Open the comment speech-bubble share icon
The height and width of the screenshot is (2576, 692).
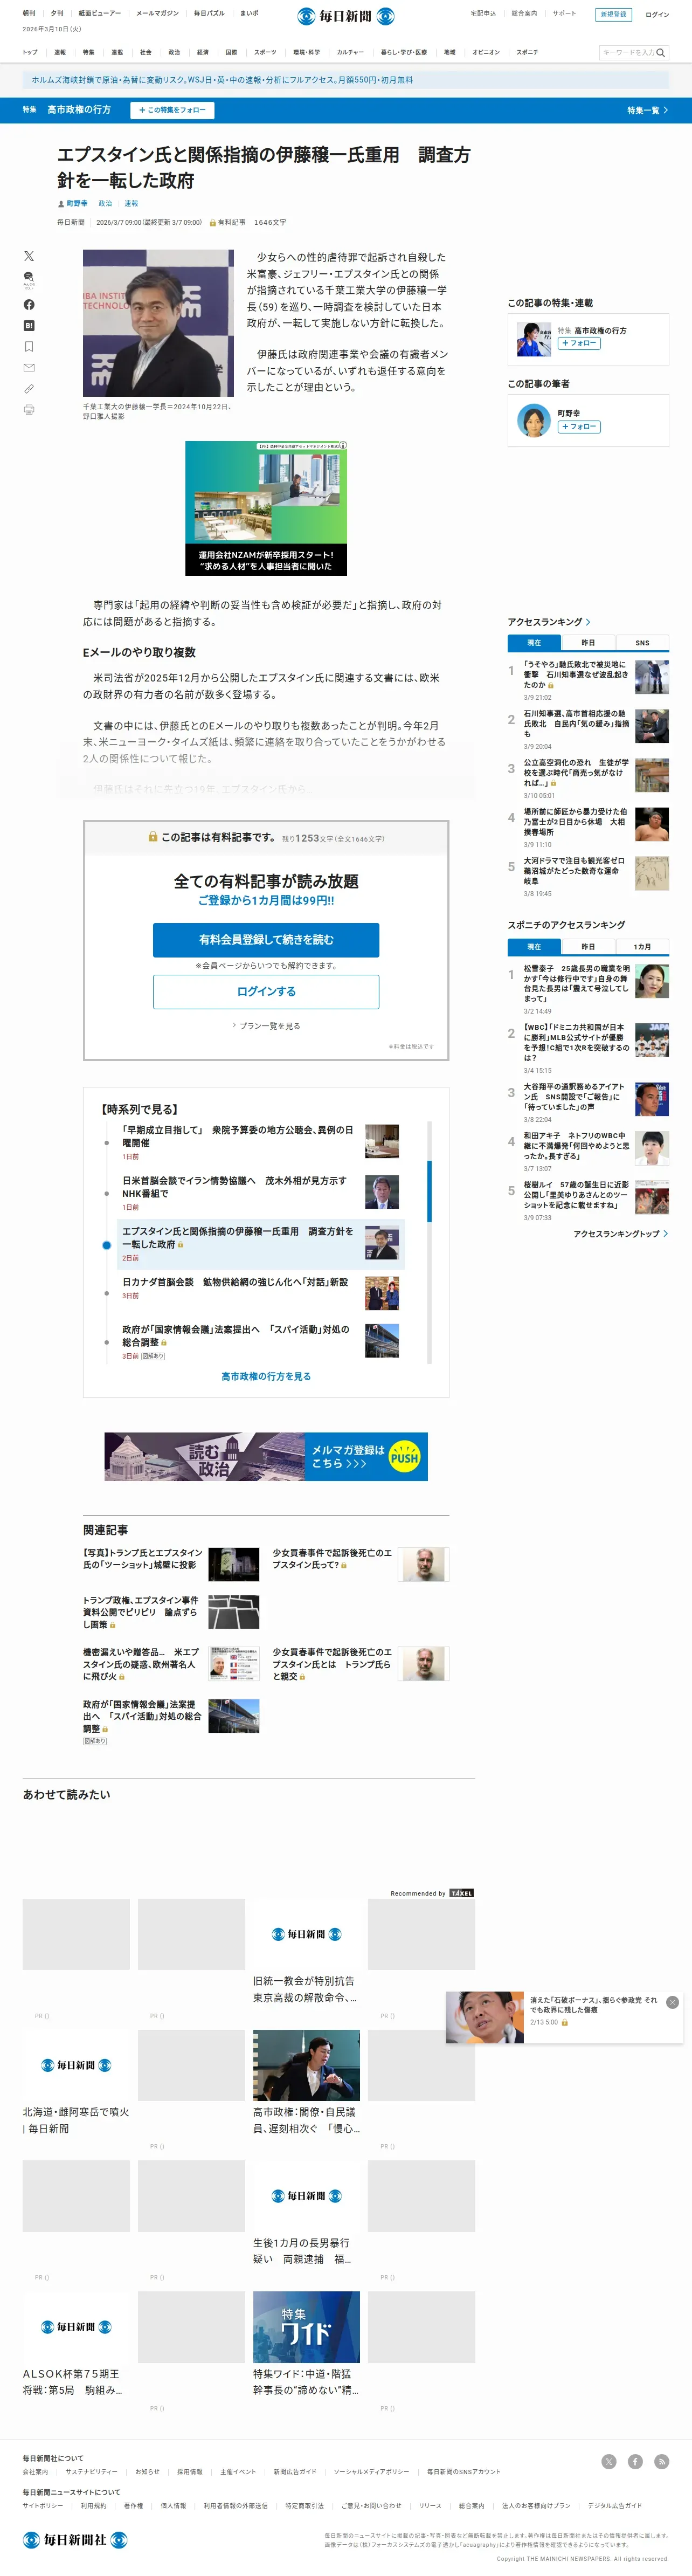(28, 279)
